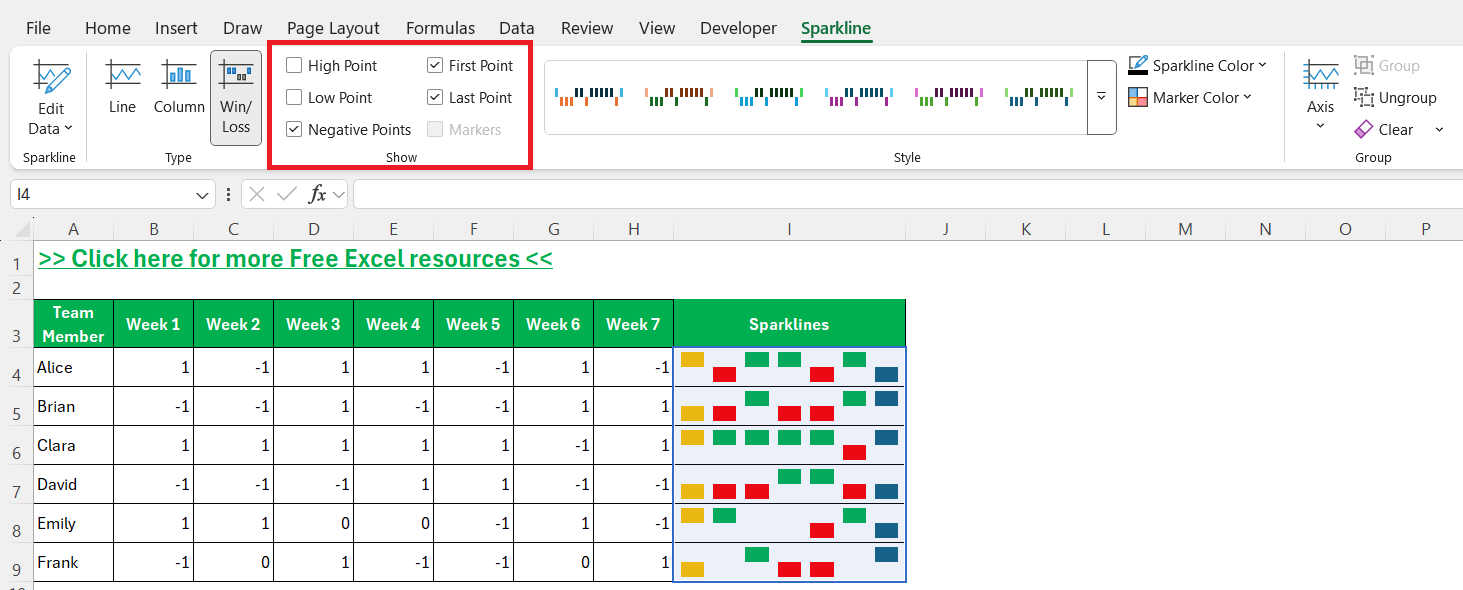1463x590 pixels.
Task: Select the Column sparkline type
Action: pos(179,87)
